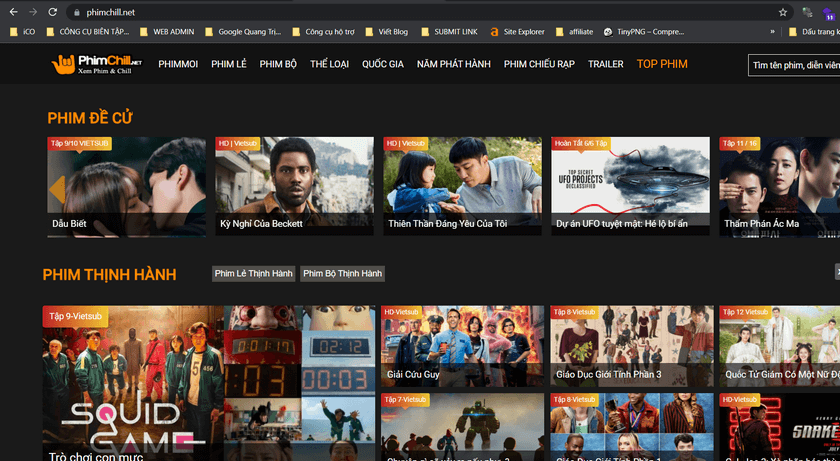
Task: Click the orange previous-slide arrow in Phim Đề Cử
Action: (x=57, y=190)
